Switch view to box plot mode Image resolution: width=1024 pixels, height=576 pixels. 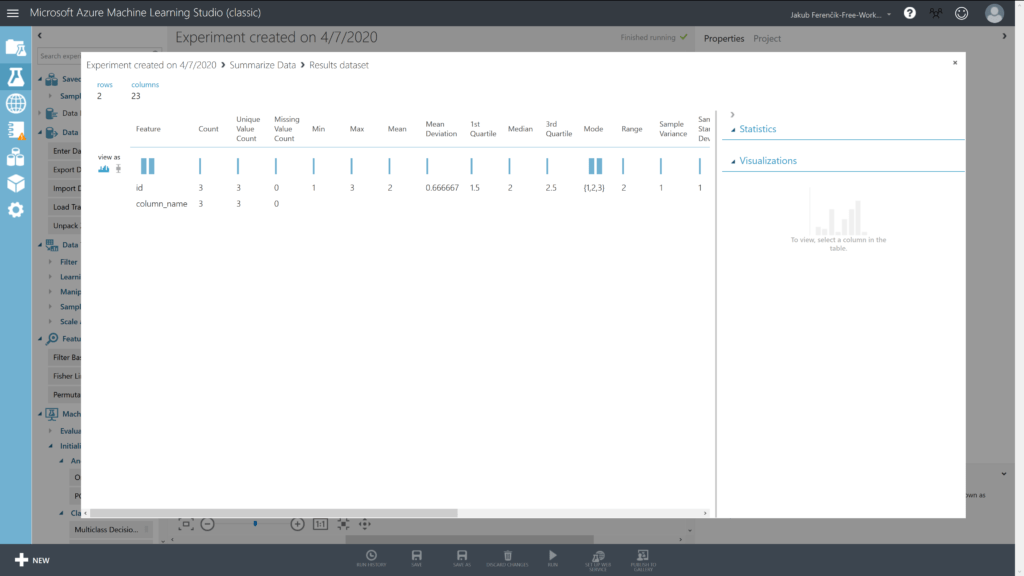(x=118, y=169)
